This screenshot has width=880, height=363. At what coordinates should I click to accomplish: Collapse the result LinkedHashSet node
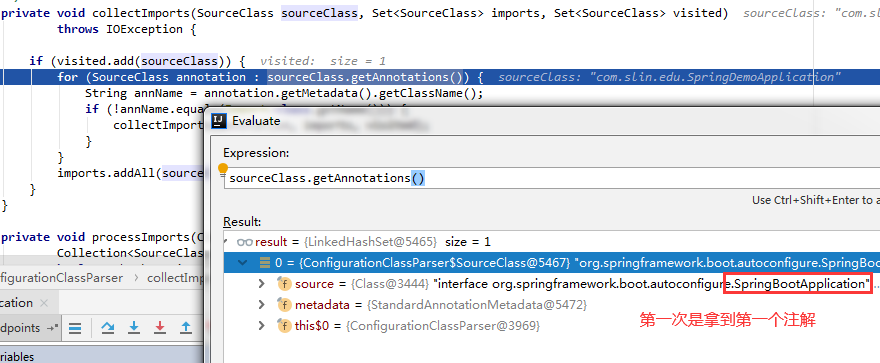point(226,242)
